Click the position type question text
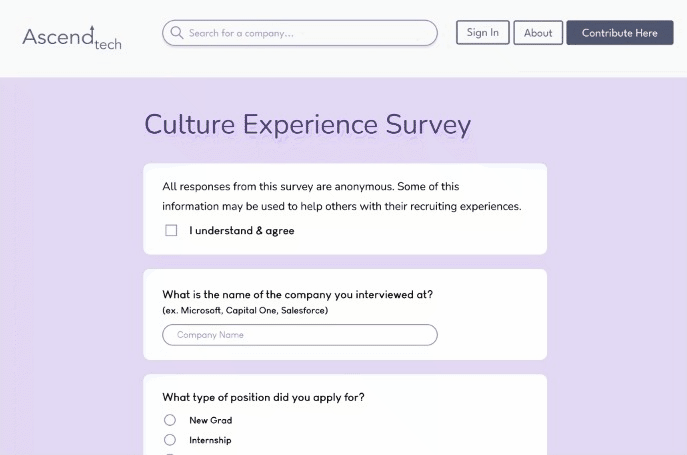Image resolution: width=687 pixels, height=455 pixels. (263, 397)
